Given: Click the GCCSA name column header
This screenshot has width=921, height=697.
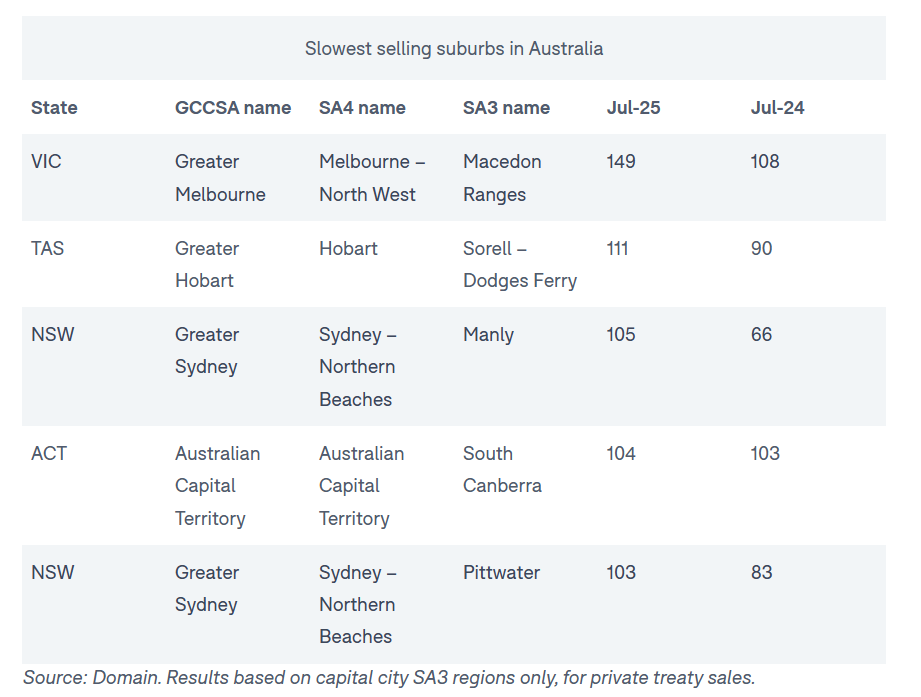Looking at the screenshot, I should tap(233, 108).
